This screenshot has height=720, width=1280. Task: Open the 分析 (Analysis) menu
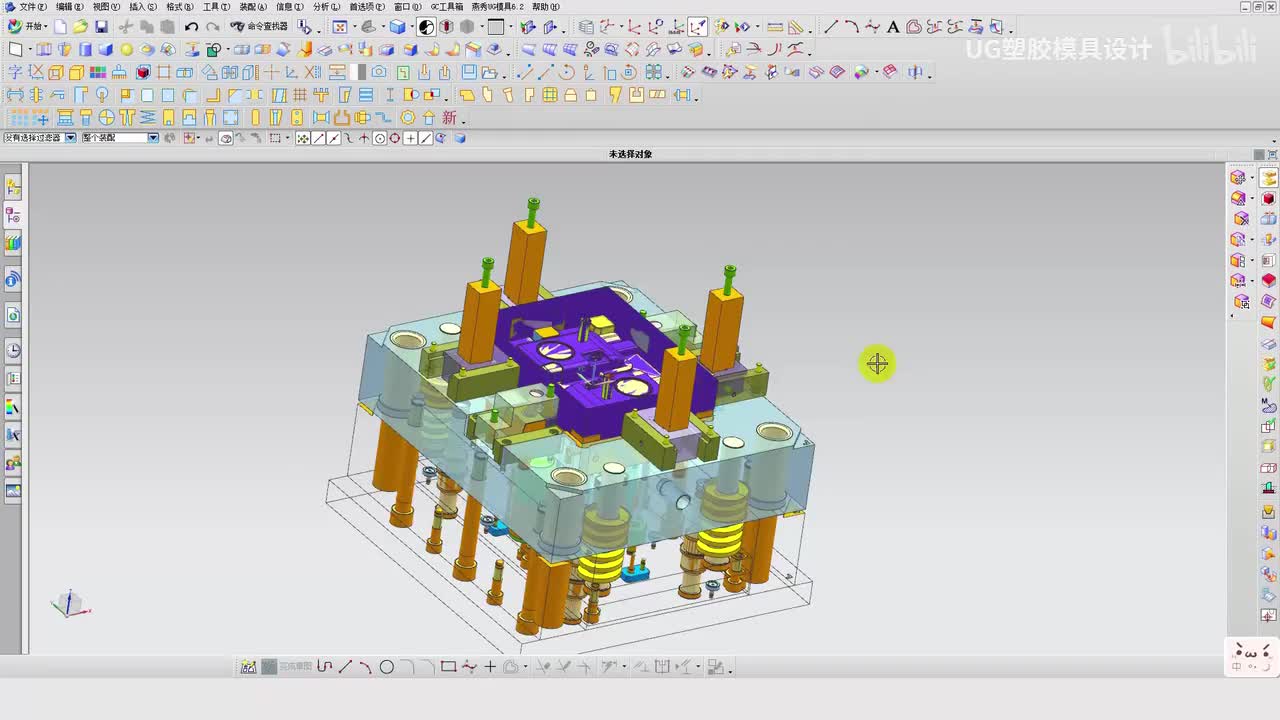point(326,7)
